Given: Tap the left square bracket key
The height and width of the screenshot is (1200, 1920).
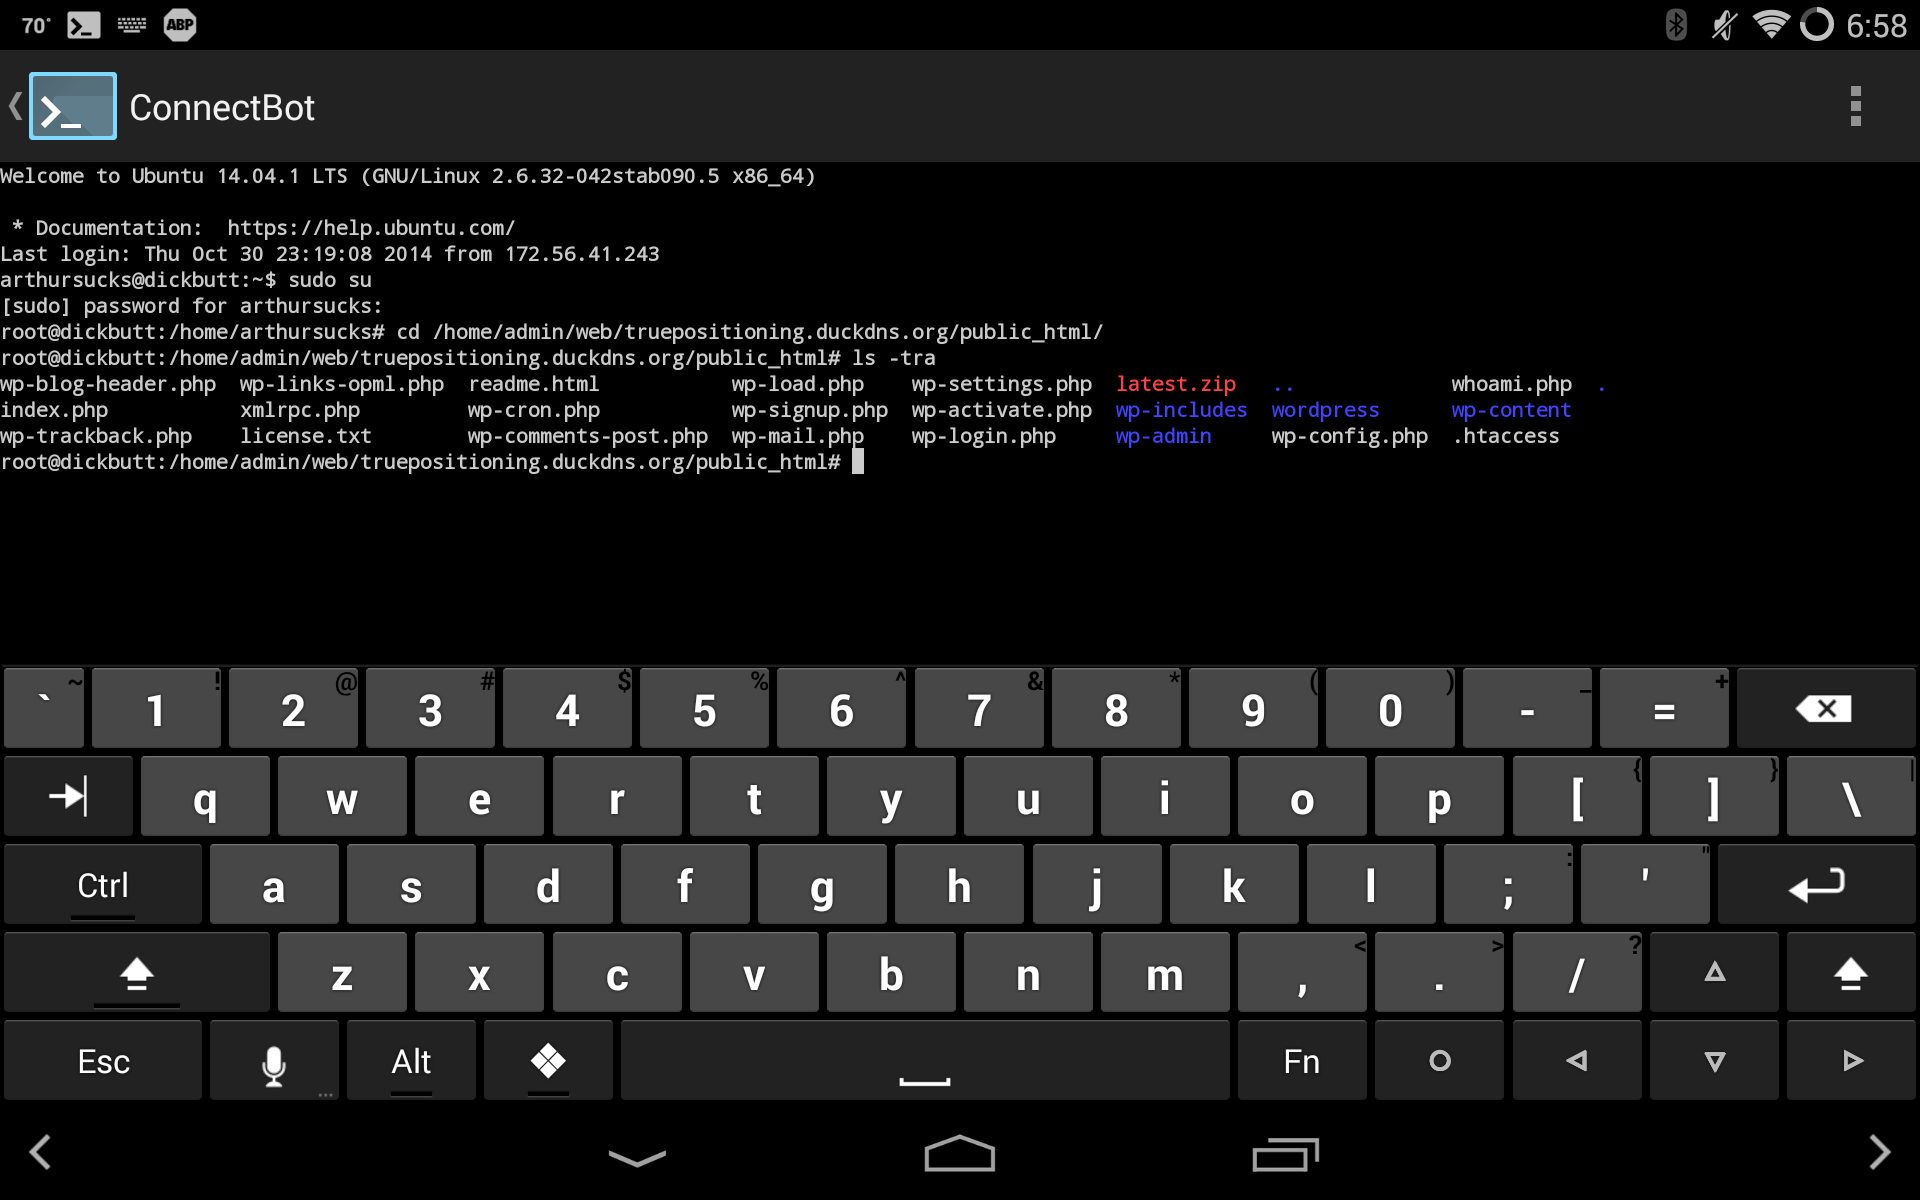Looking at the screenshot, I should pyautogui.click(x=1577, y=797).
